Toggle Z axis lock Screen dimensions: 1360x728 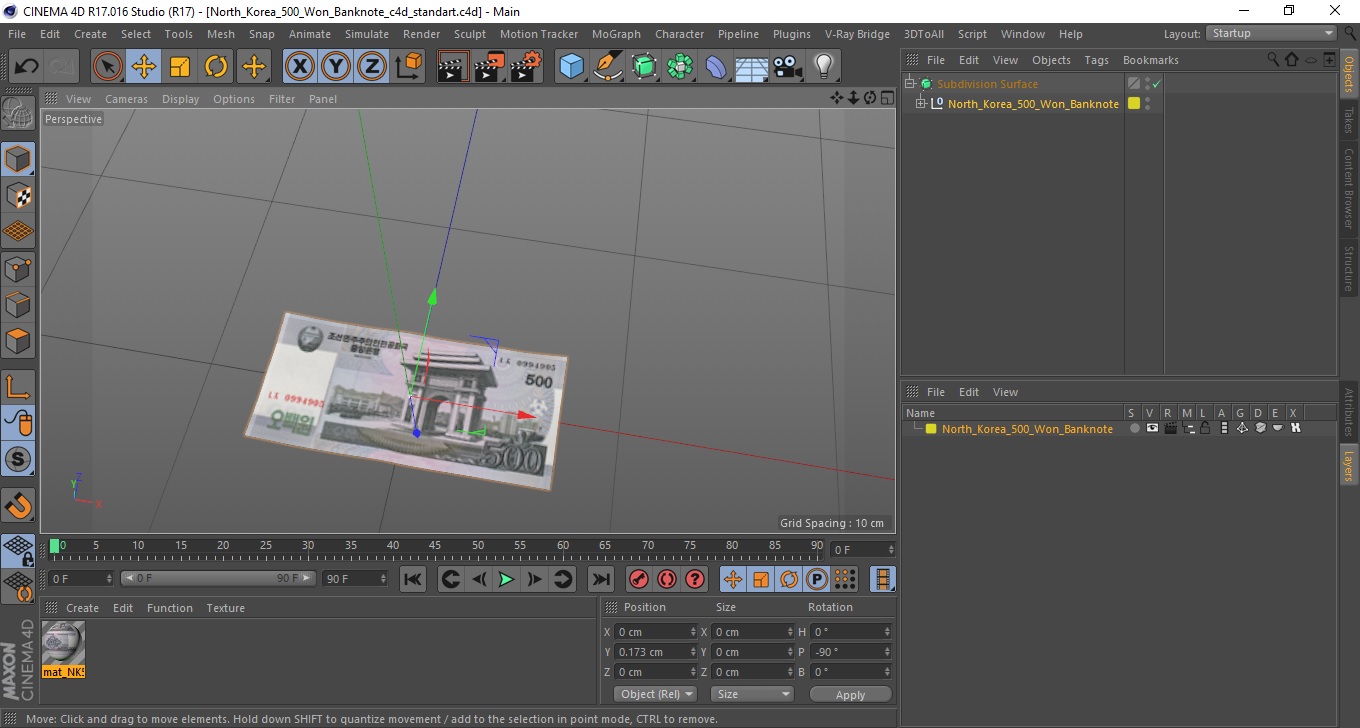point(372,67)
